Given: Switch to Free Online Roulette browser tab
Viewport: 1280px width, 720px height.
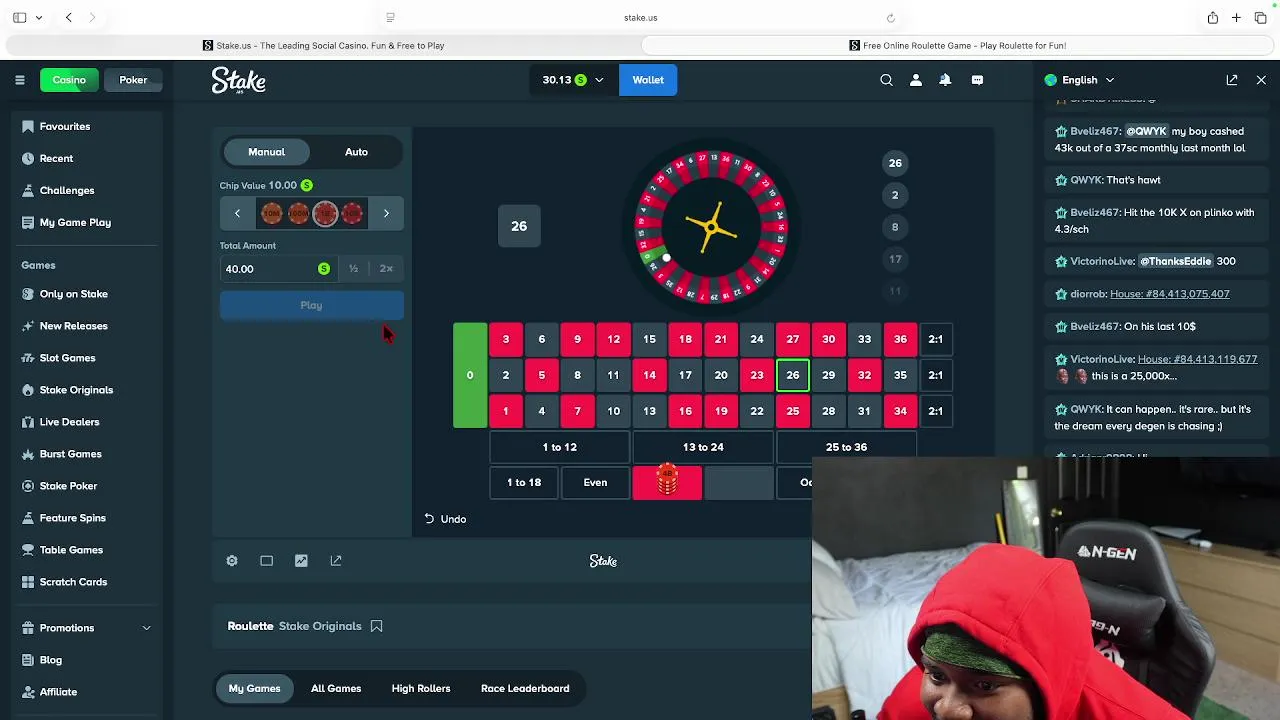Looking at the screenshot, I should coord(957,45).
